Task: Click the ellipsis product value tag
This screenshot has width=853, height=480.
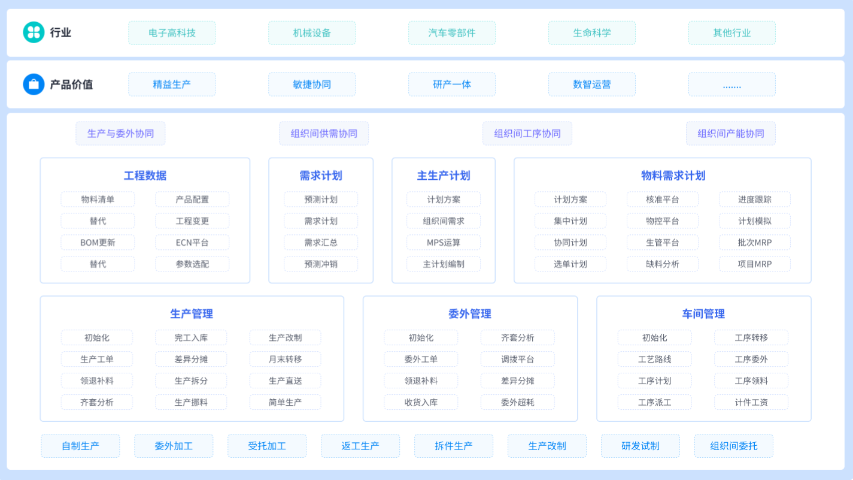Action: 732,84
